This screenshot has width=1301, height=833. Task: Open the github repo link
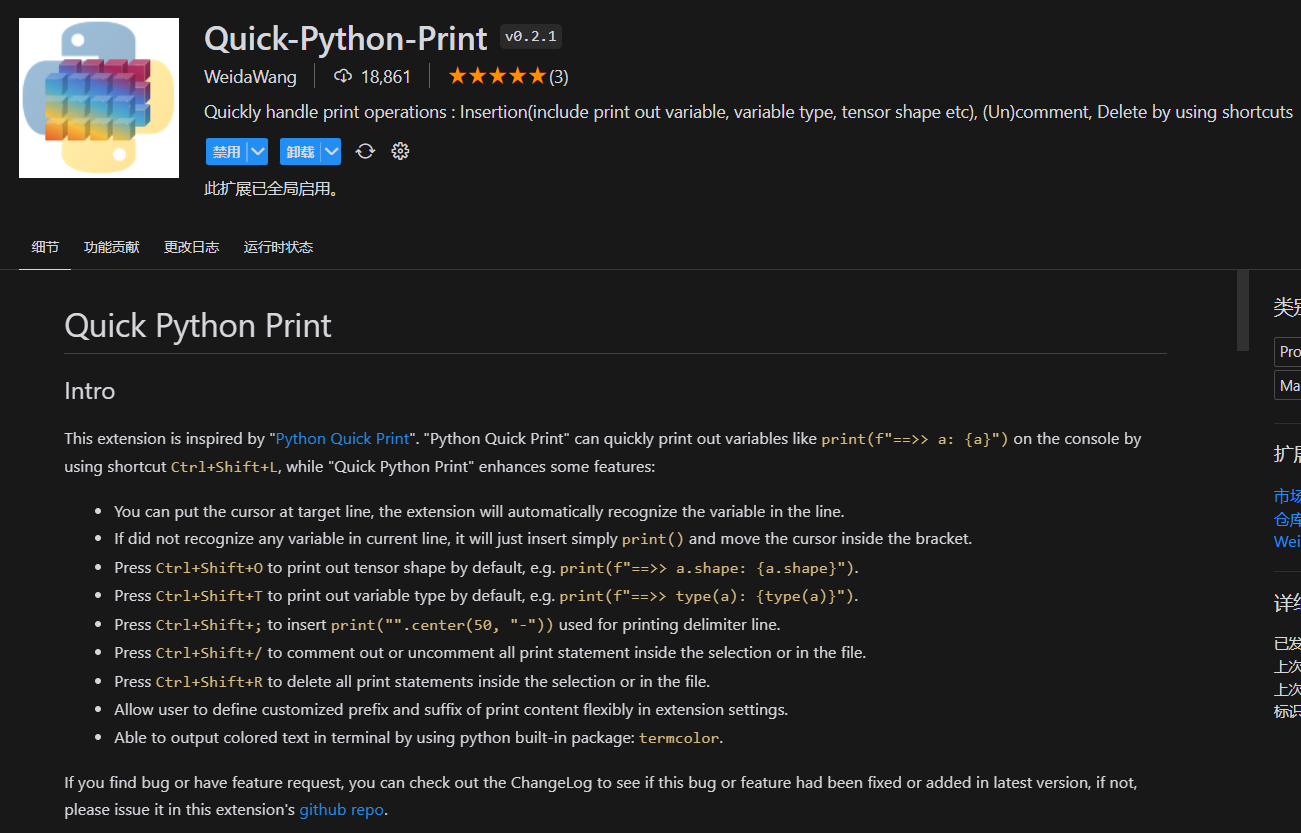tap(341, 810)
